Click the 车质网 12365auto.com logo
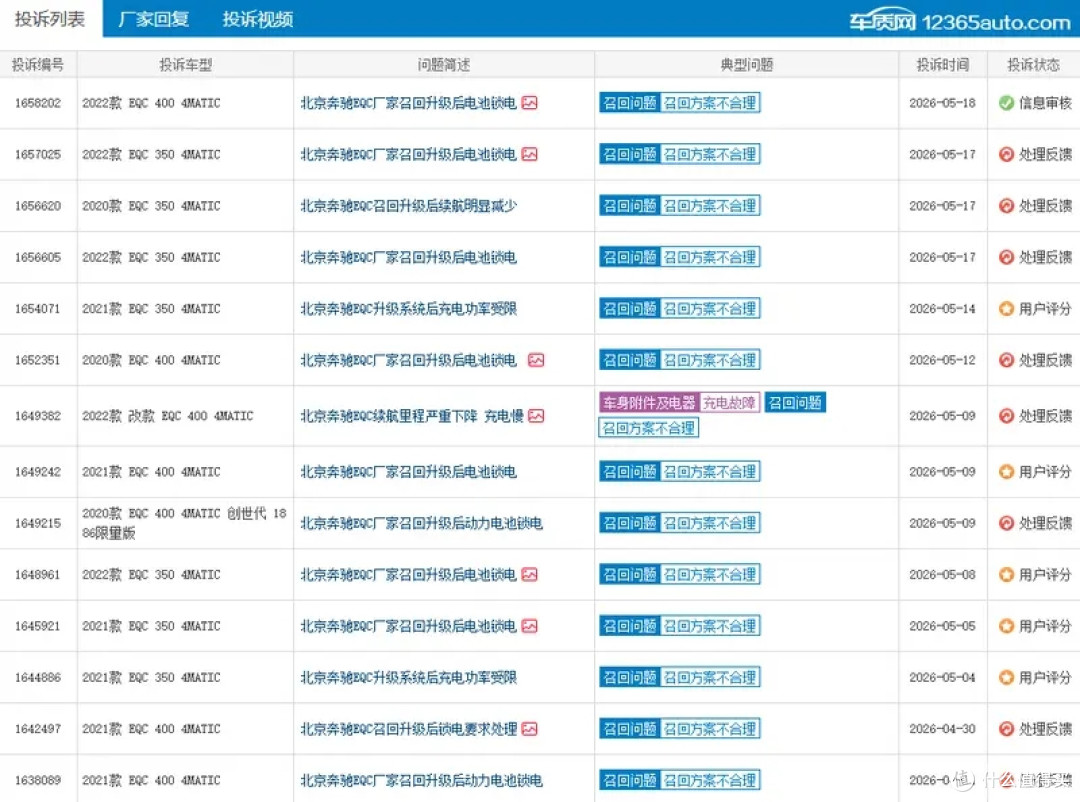 [x=959, y=21]
